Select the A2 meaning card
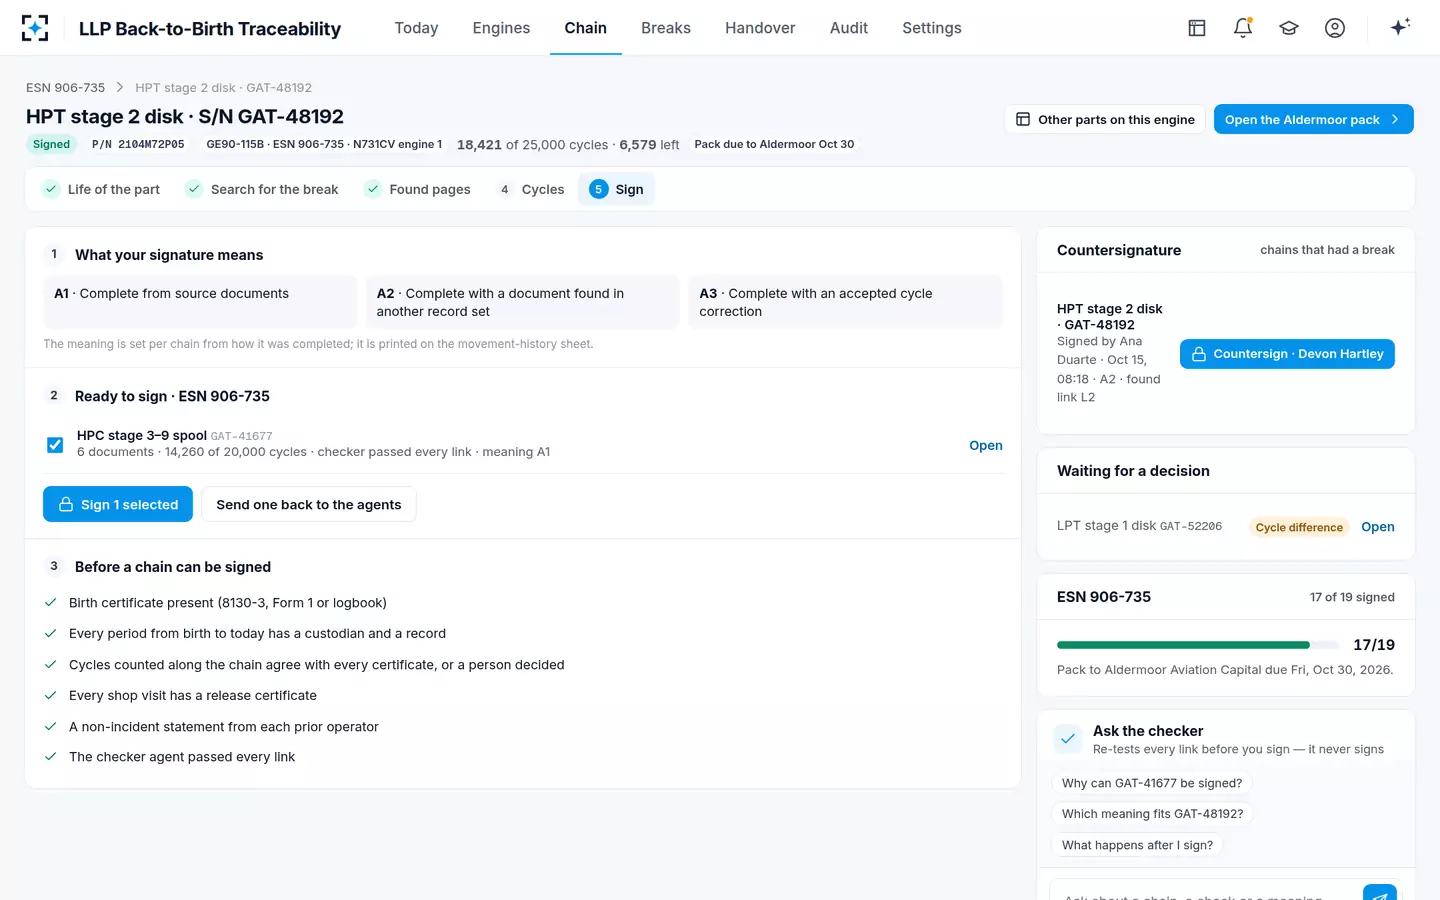 click(x=522, y=302)
